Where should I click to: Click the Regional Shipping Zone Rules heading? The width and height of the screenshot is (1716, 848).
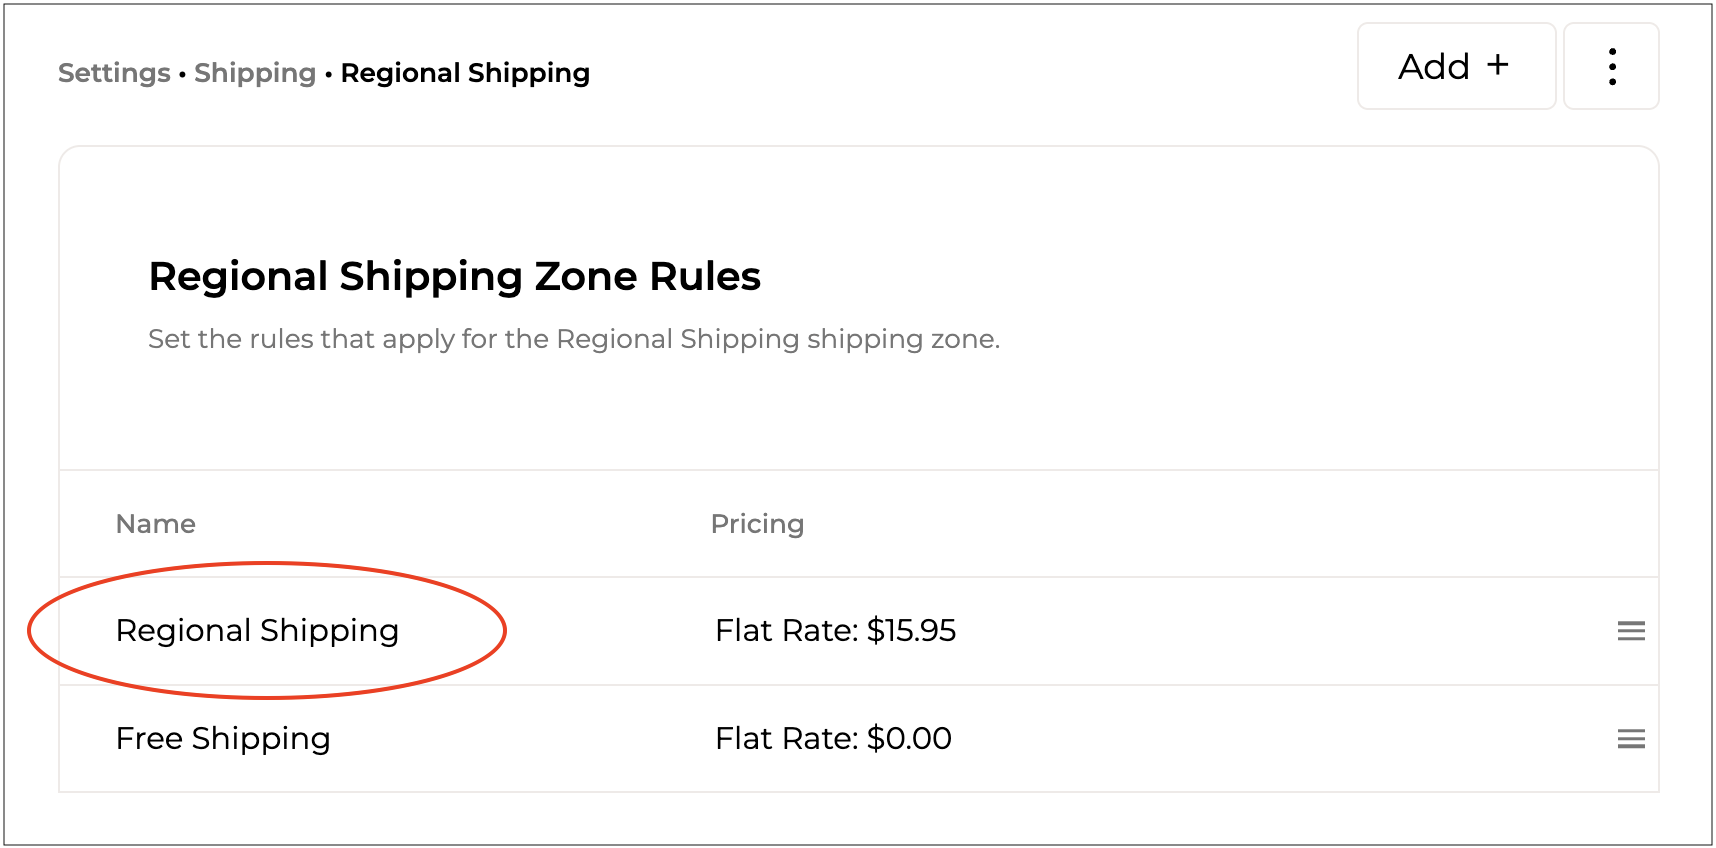(454, 277)
